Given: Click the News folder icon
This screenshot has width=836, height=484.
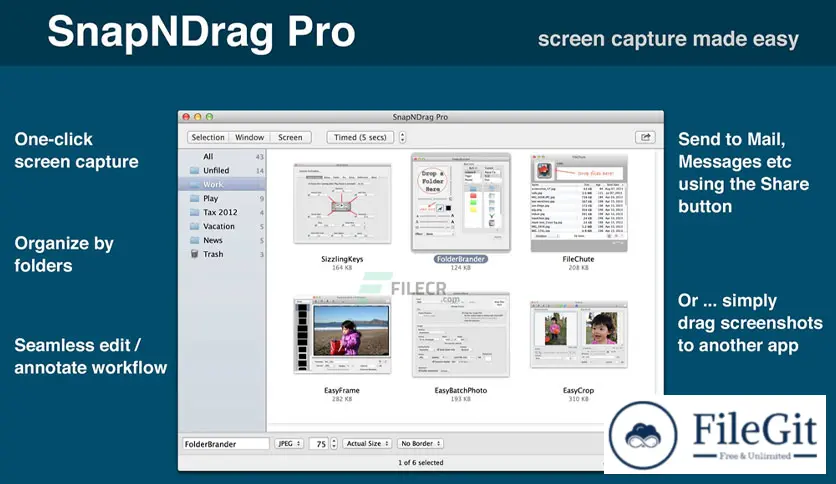Looking at the screenshot, I should (x=195, y=240).
